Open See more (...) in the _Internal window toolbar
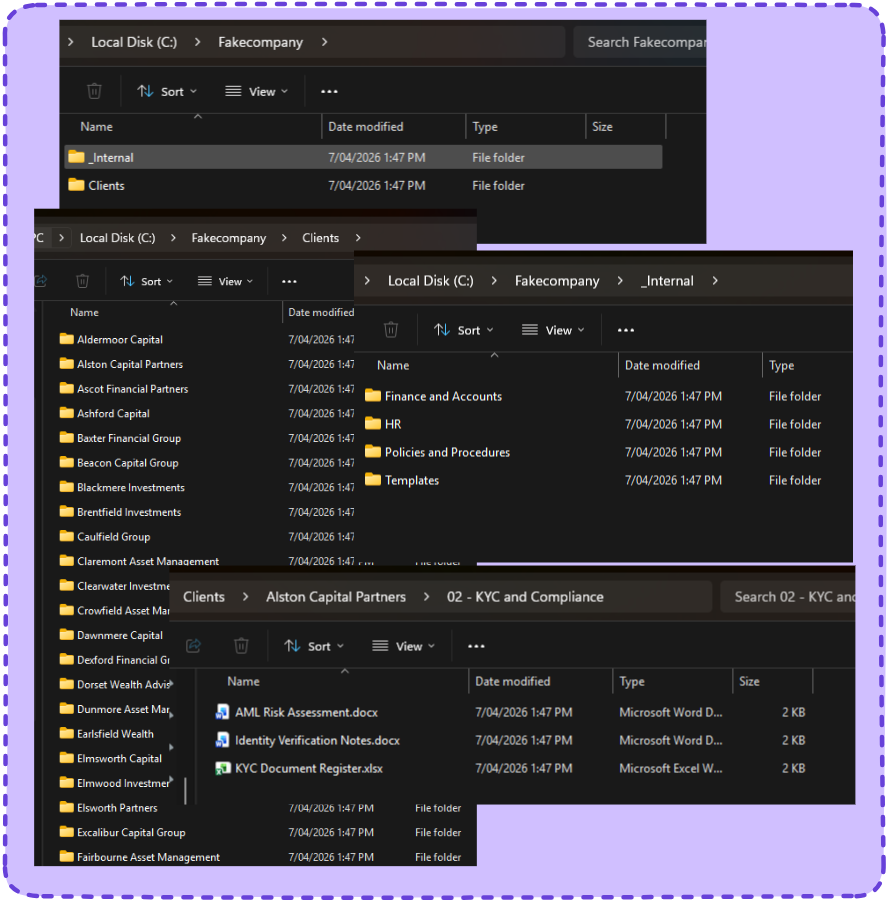Screen dimensions: 888x901 point(626,330)
